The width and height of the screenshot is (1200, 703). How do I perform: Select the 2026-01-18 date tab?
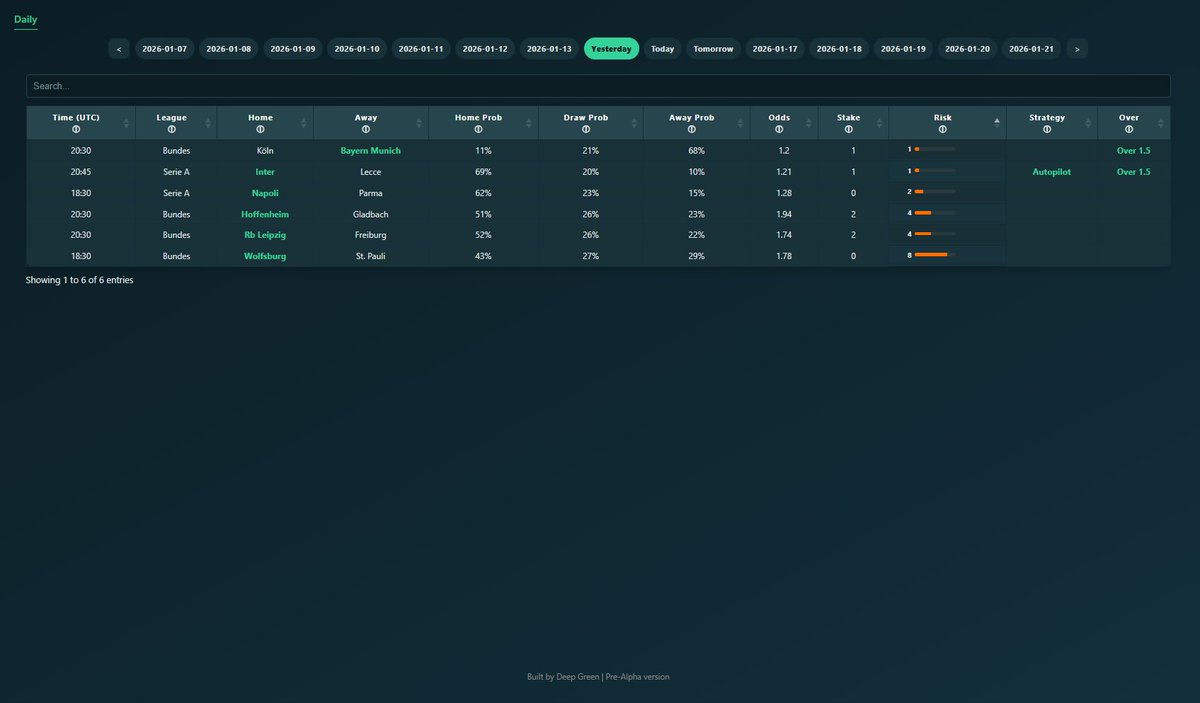tap(839, 48)
